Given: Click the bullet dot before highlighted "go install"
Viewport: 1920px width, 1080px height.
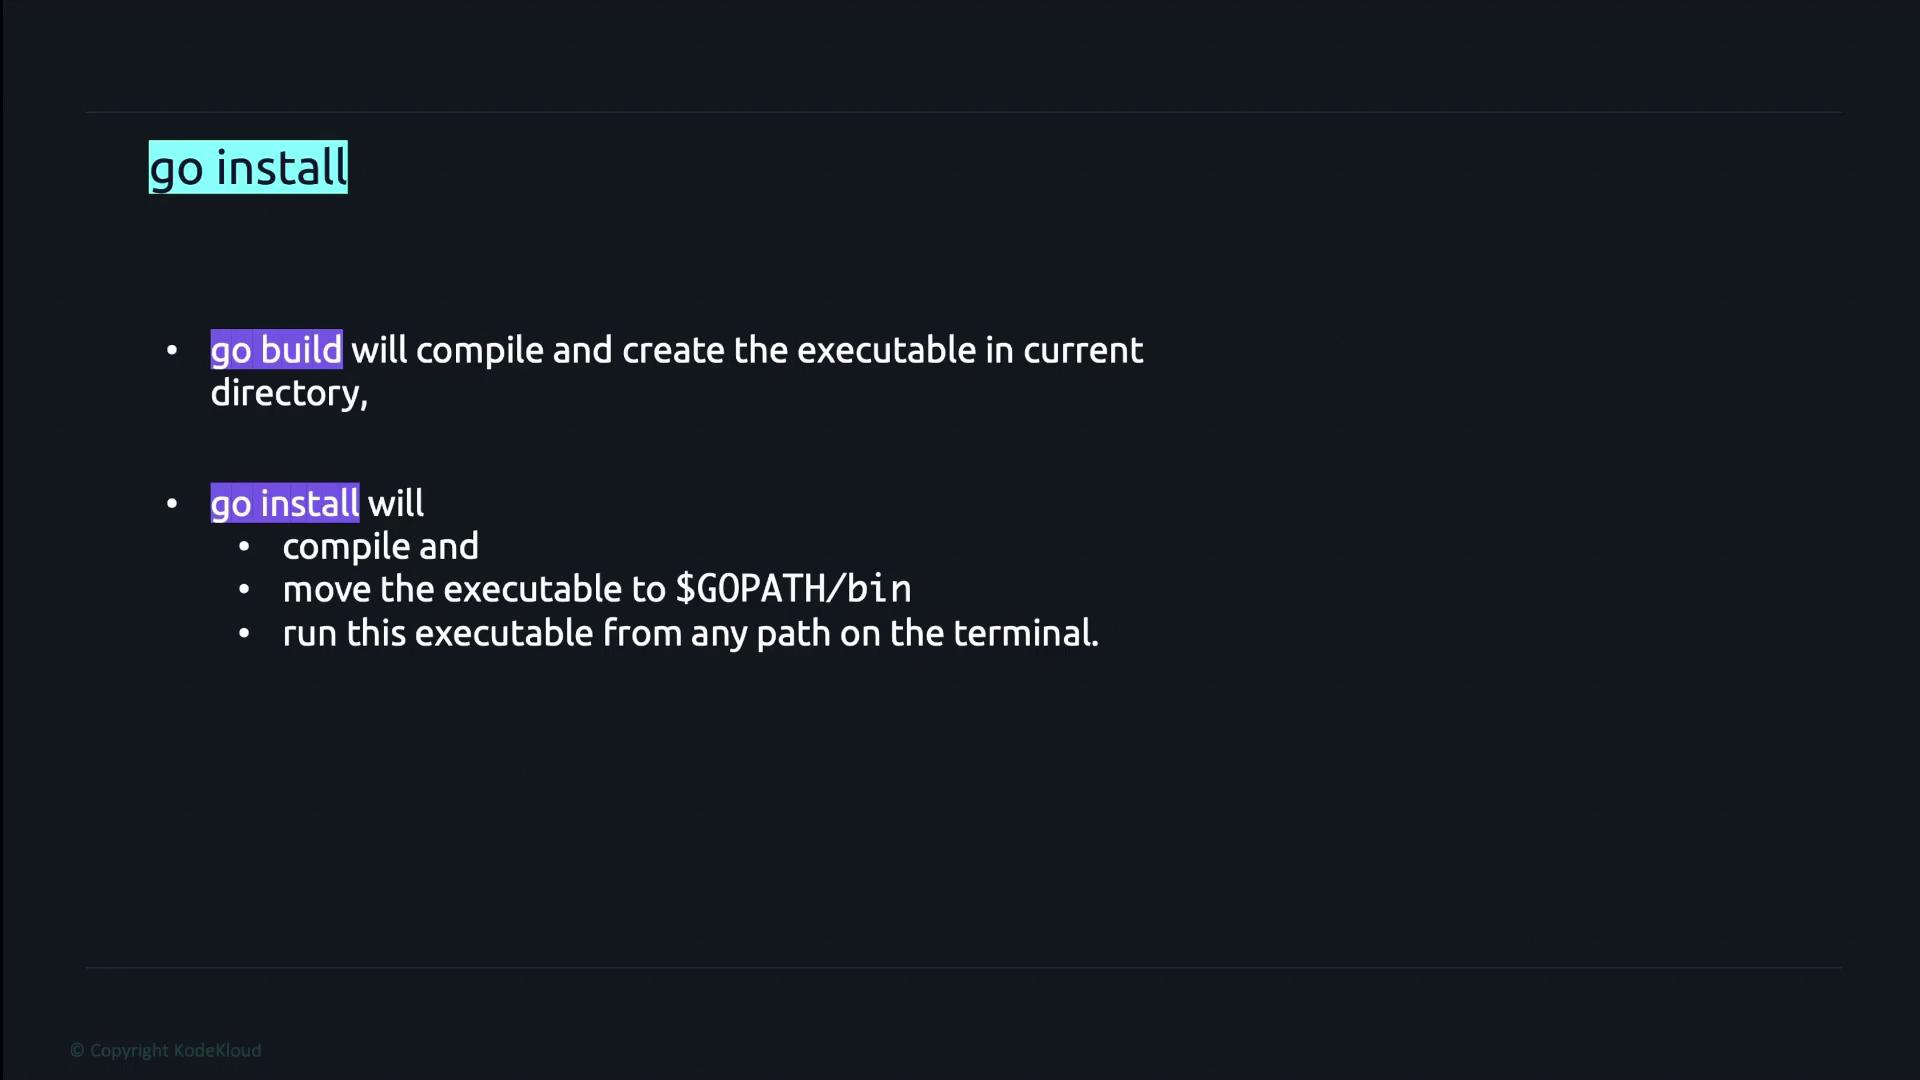Looking at the screenshot, I should tap(172, 503).
